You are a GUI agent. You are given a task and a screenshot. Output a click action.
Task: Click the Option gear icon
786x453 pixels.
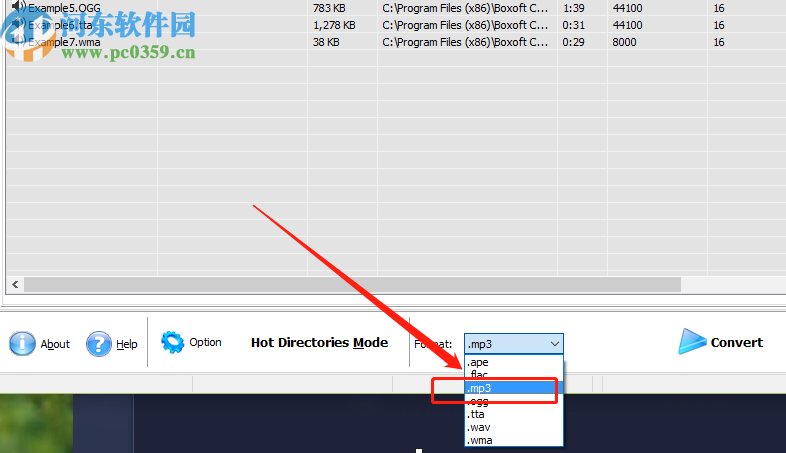pyautogui.click(x=172, y=342)
